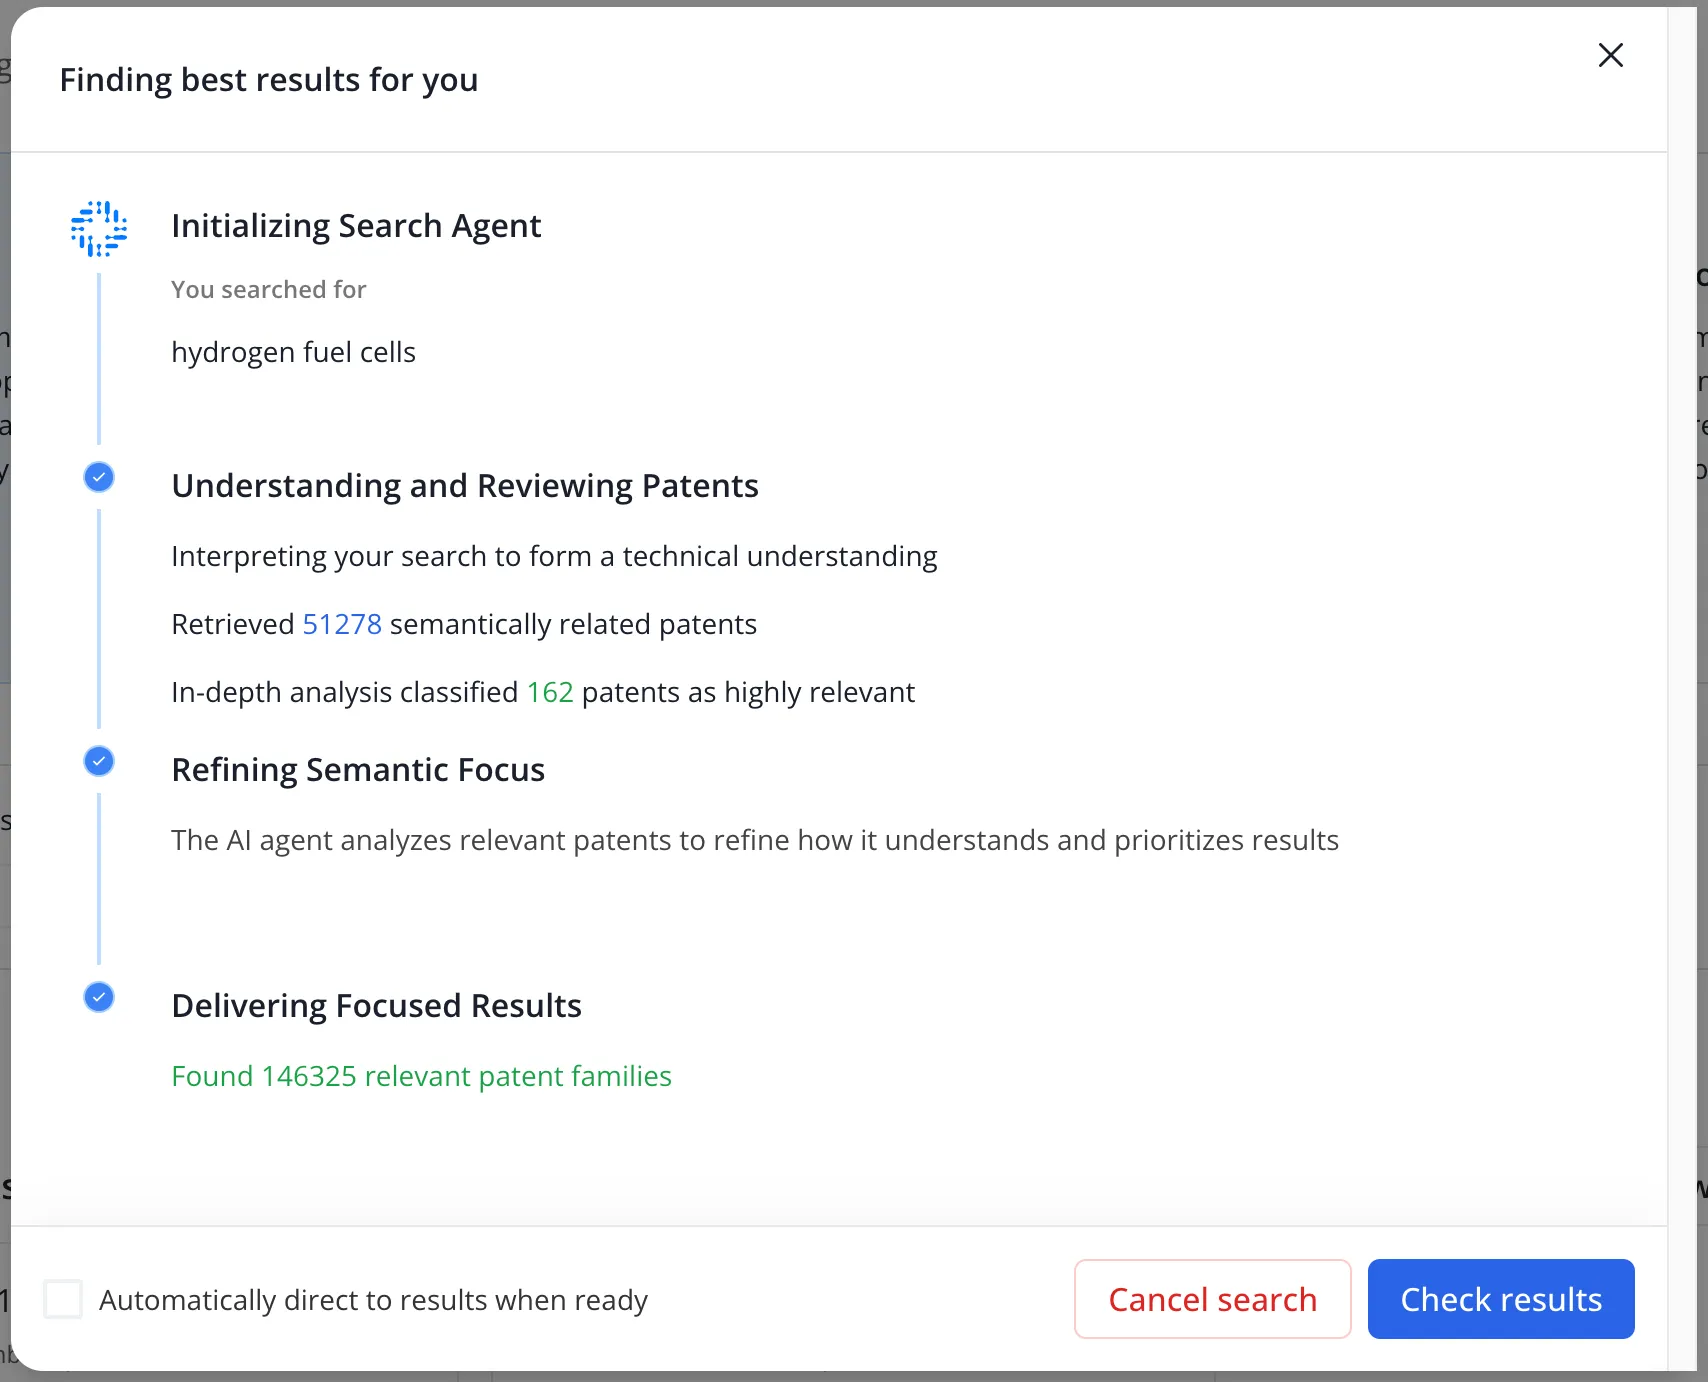The height and width of the screenshot is (1382, 1708).
Task: Click the 'Delivering Focused Results' heading
Action: (x=376, y=1006)
